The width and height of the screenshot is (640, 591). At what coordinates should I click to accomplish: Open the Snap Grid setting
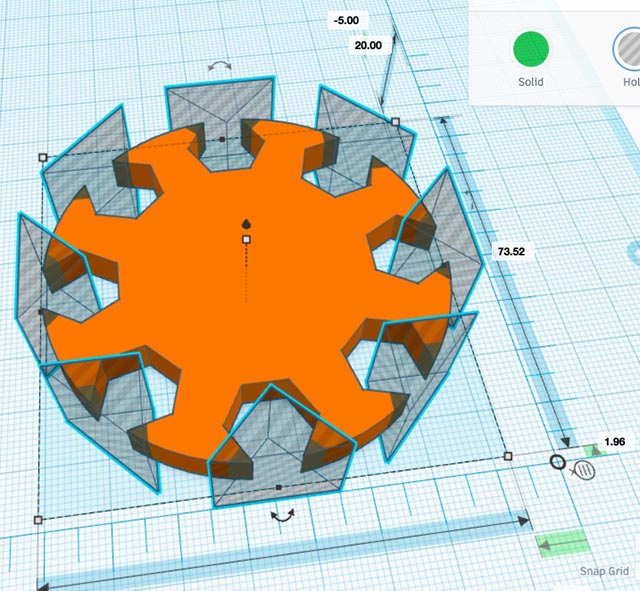click(x=605, y=572)
